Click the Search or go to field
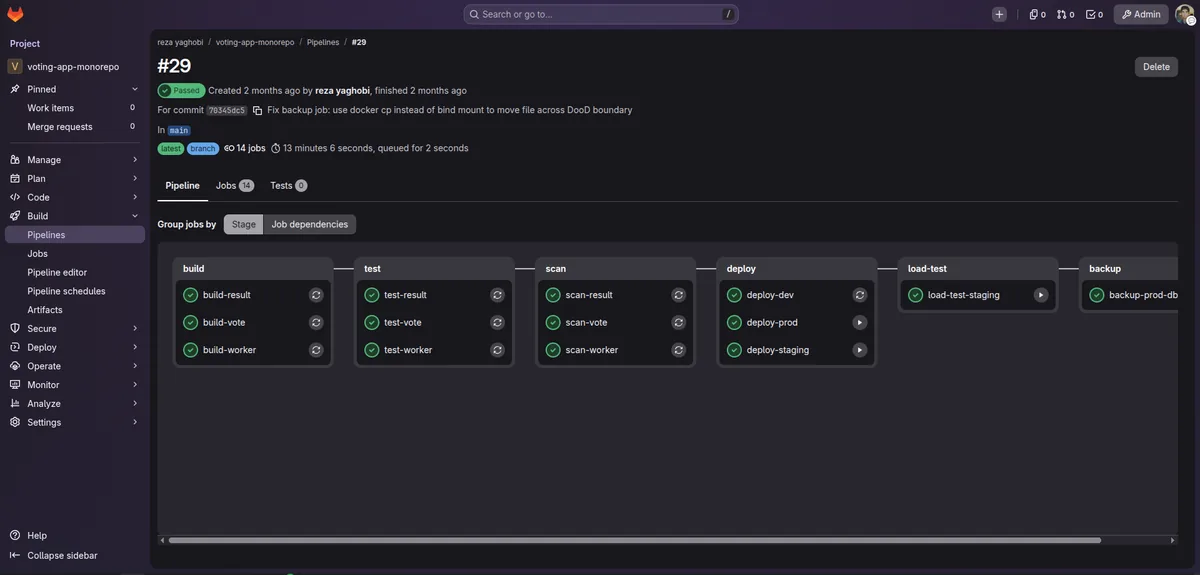The width and height of the screenshot is (1200, 575). pyautogui.click(x=601, y=14)
